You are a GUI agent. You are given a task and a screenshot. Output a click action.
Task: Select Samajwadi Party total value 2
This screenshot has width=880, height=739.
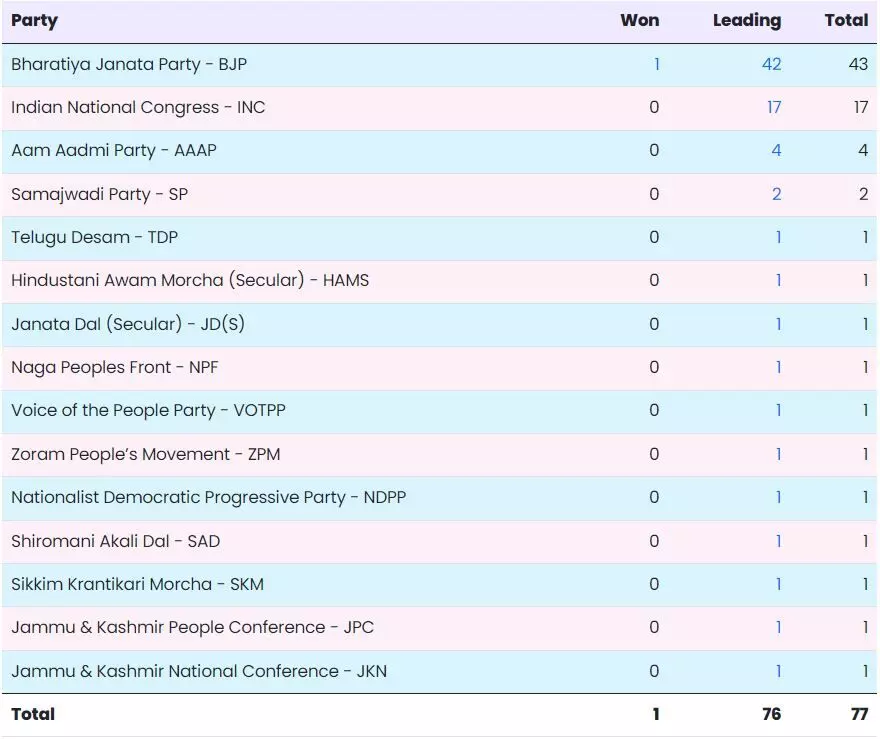coord(863,194)
